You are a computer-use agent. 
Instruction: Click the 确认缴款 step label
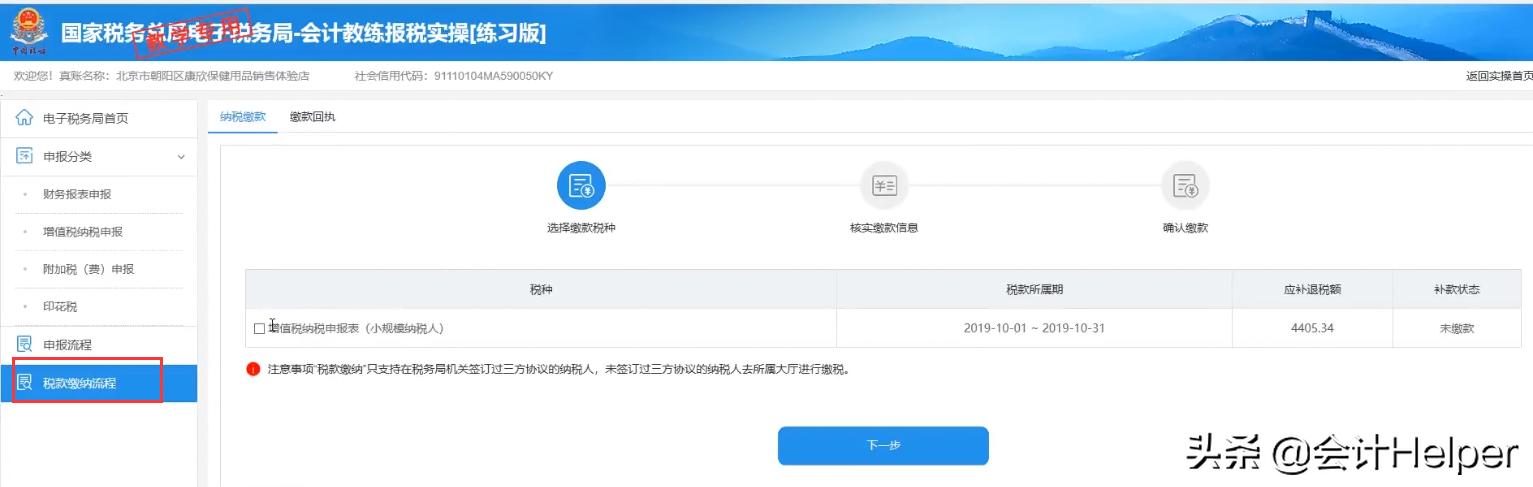[x=1185, y=228]
